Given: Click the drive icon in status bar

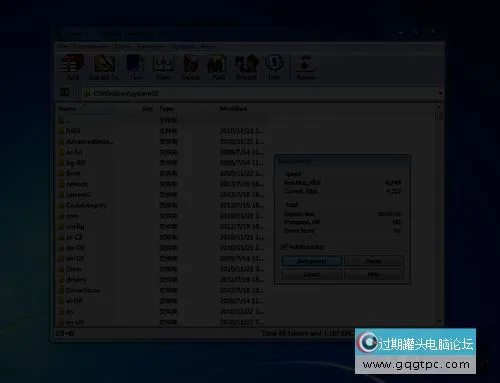Looking at the screenshot, I should pyautogui.click(x=60, y=333).
